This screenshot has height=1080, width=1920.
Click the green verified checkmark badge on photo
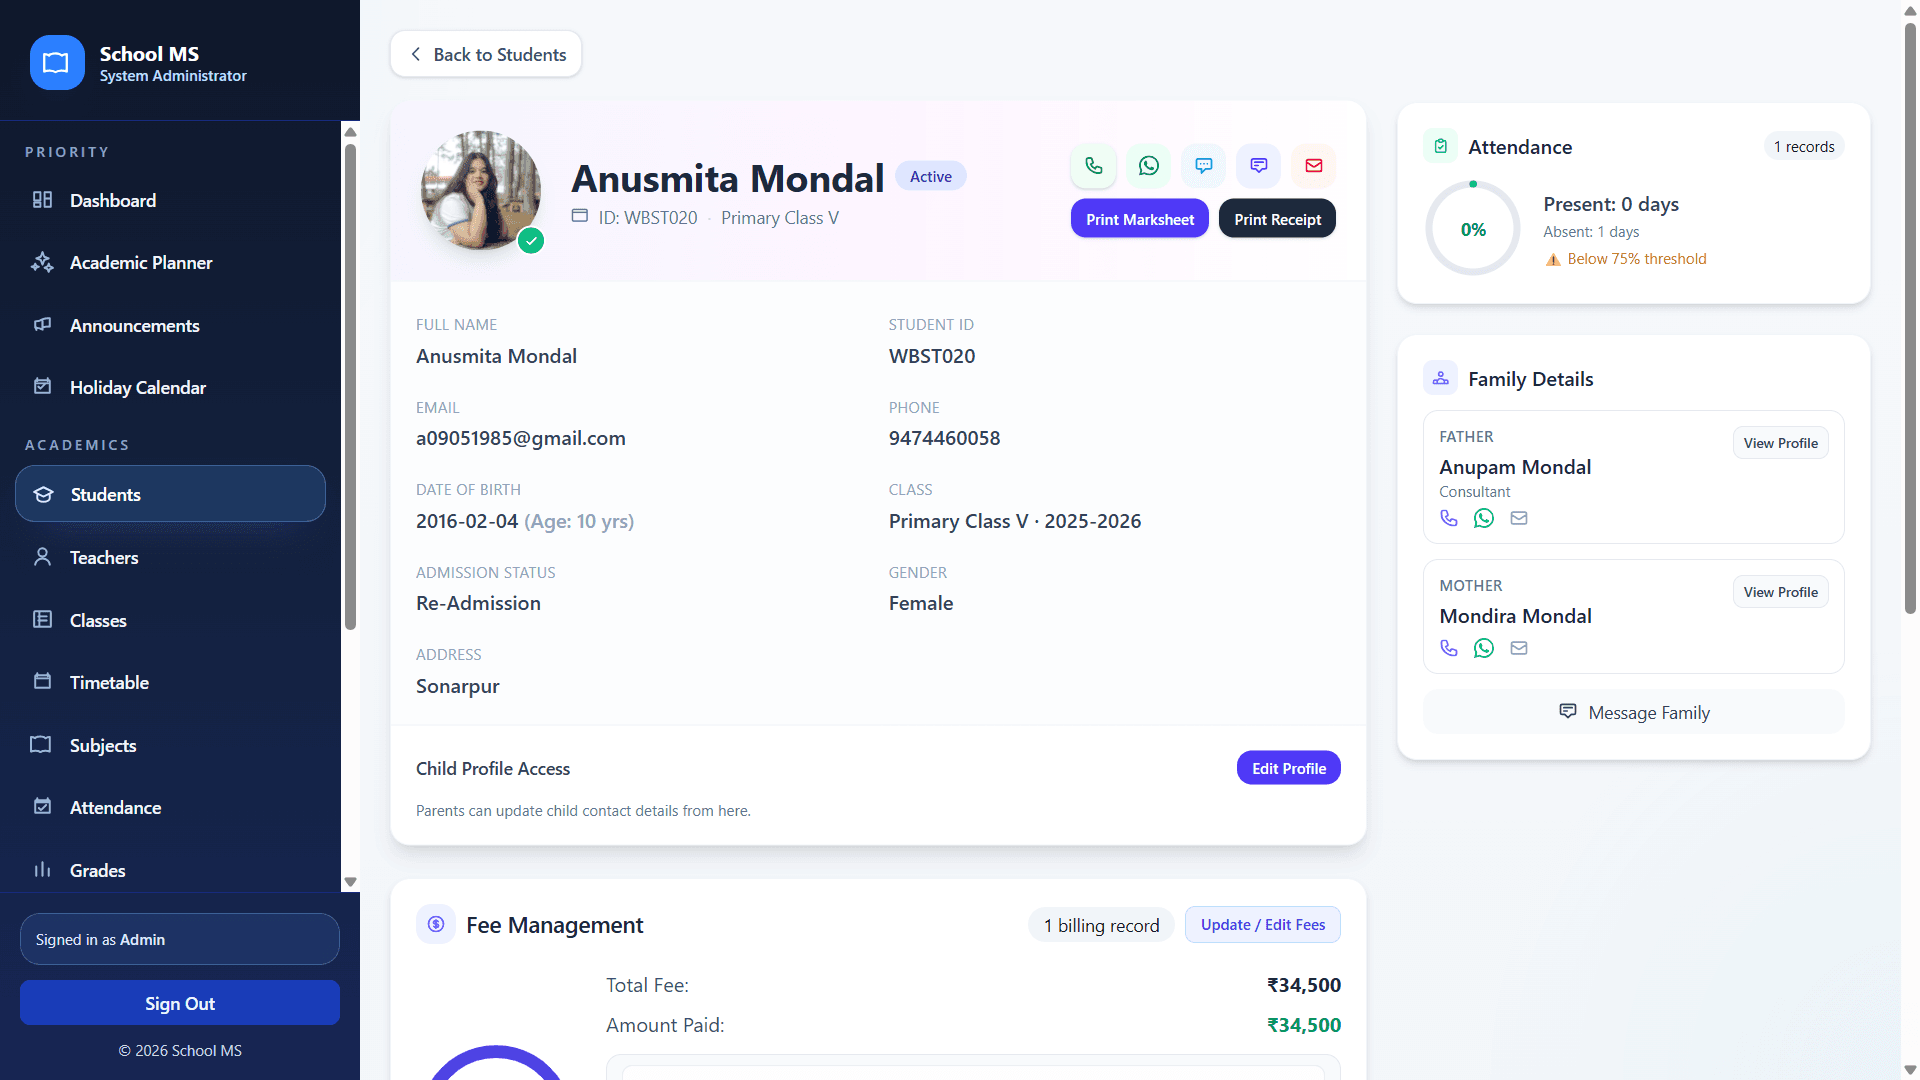531,240
